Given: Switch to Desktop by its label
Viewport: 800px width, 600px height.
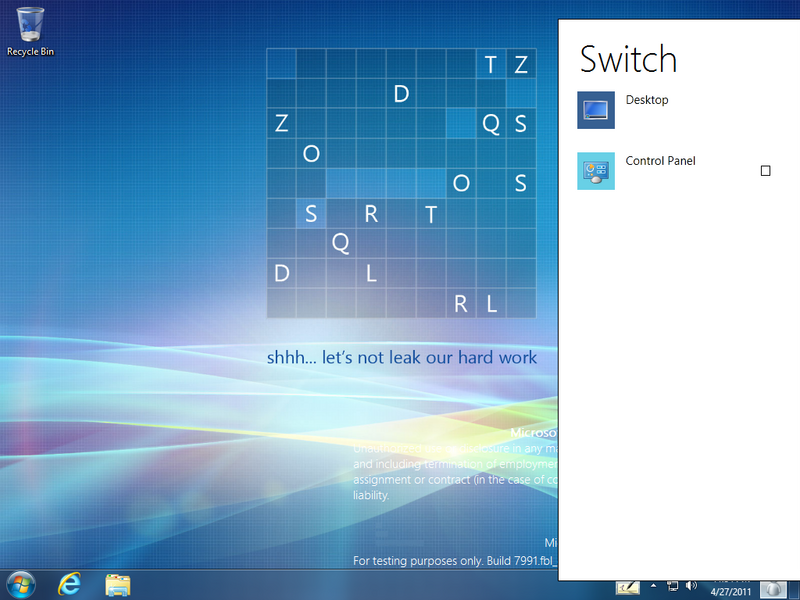Looking at the screenshot, I should 647,100.
